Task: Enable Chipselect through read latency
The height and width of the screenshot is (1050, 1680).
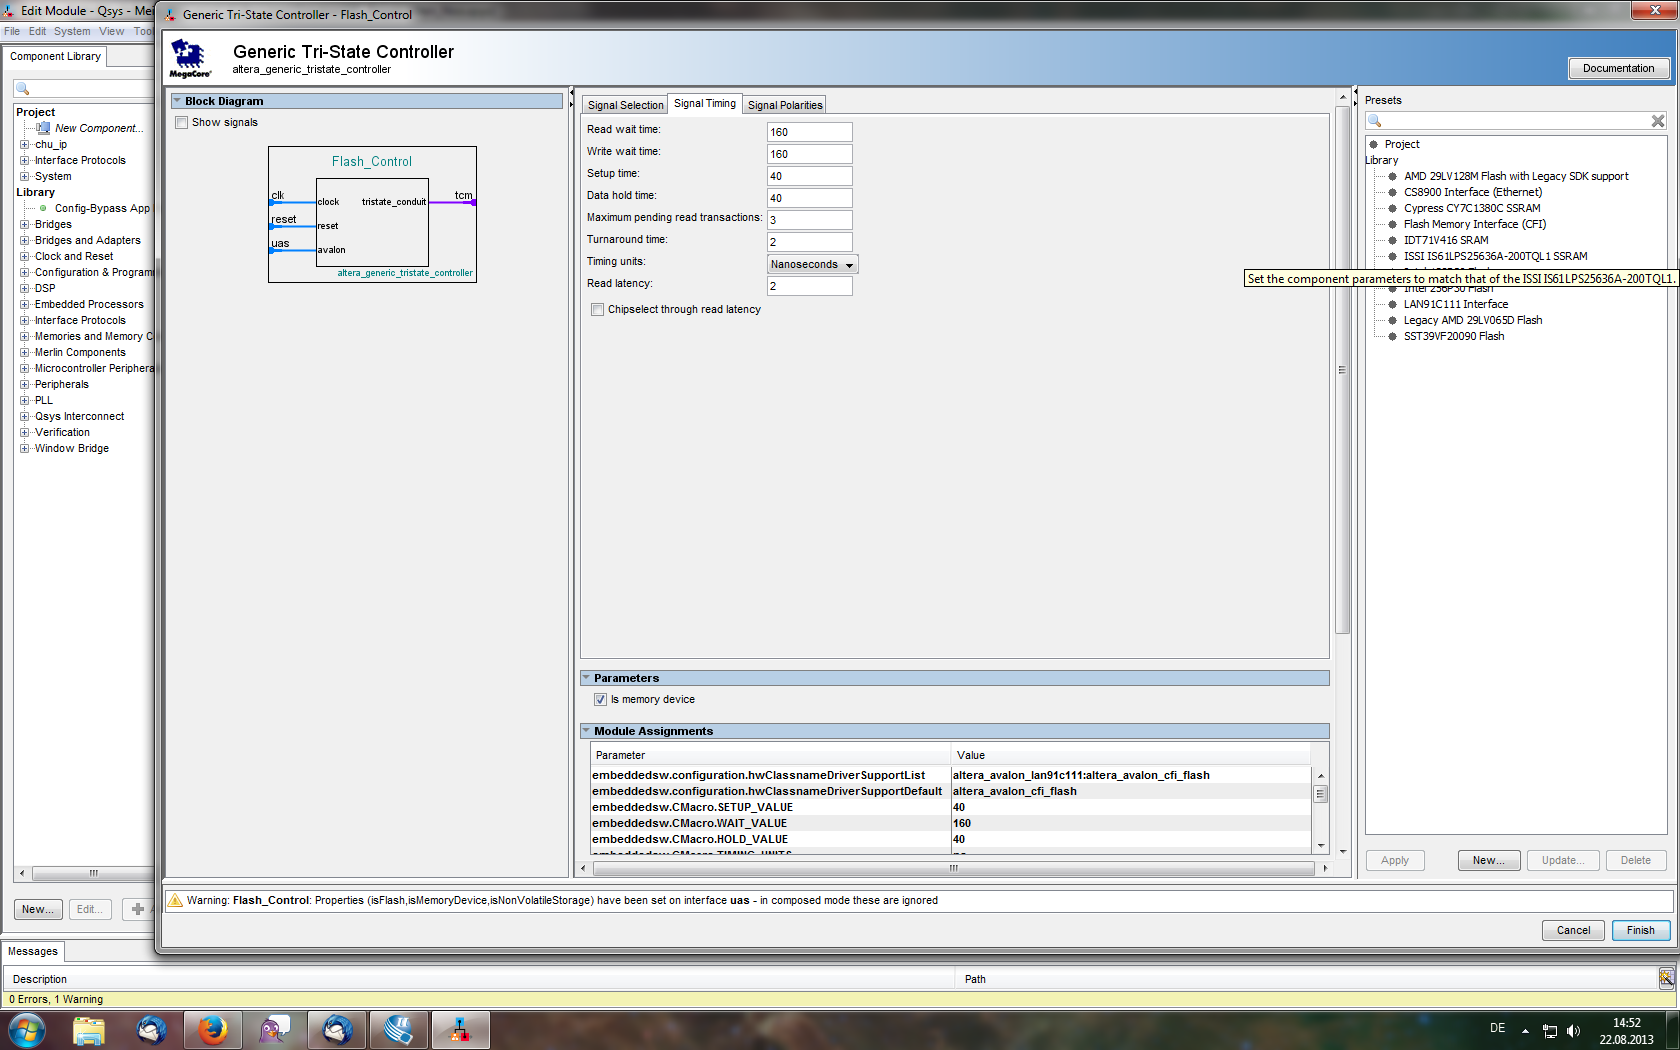Action: pos(597,310)
